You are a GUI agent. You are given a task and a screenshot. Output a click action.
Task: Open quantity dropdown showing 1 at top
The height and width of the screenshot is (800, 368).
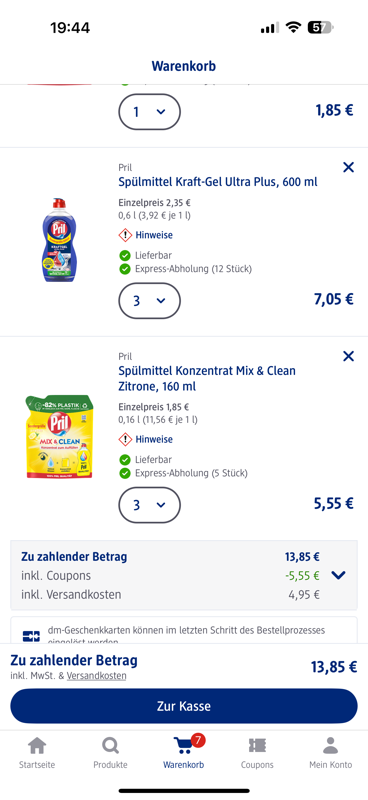tap(150, 112)
